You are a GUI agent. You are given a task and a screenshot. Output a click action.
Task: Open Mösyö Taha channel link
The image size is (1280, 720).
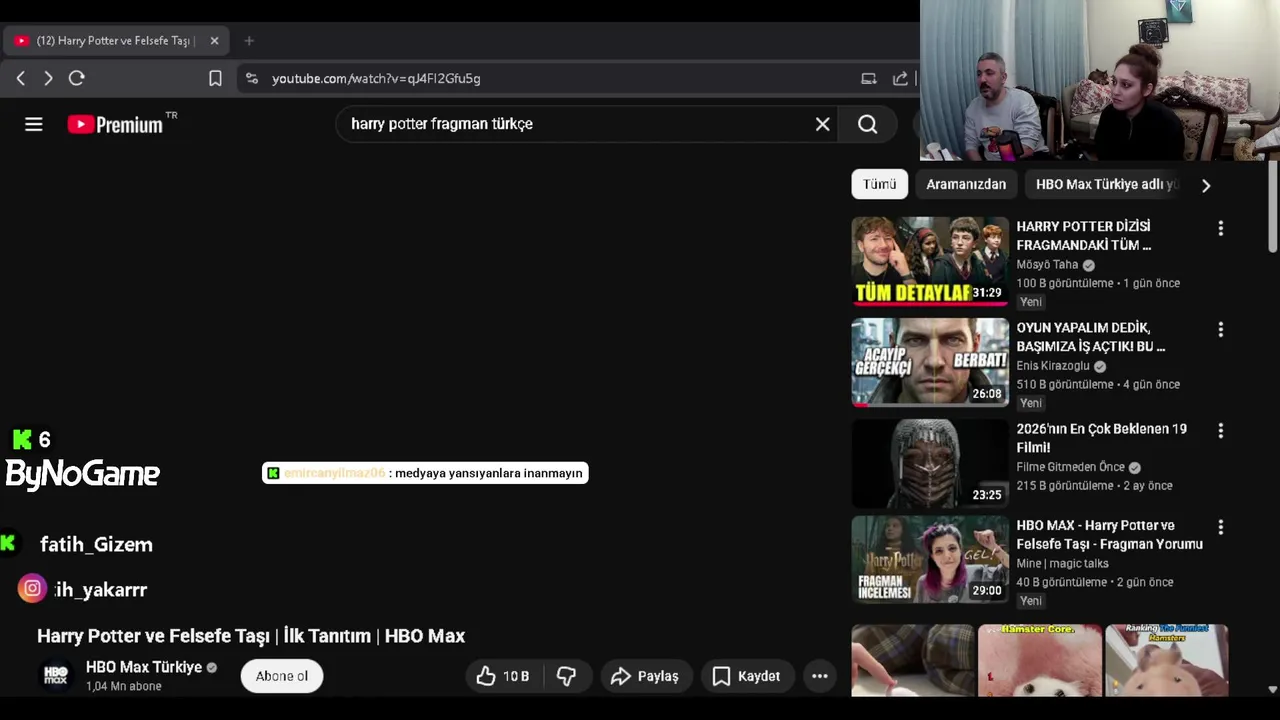click(x=1047, y=265)
